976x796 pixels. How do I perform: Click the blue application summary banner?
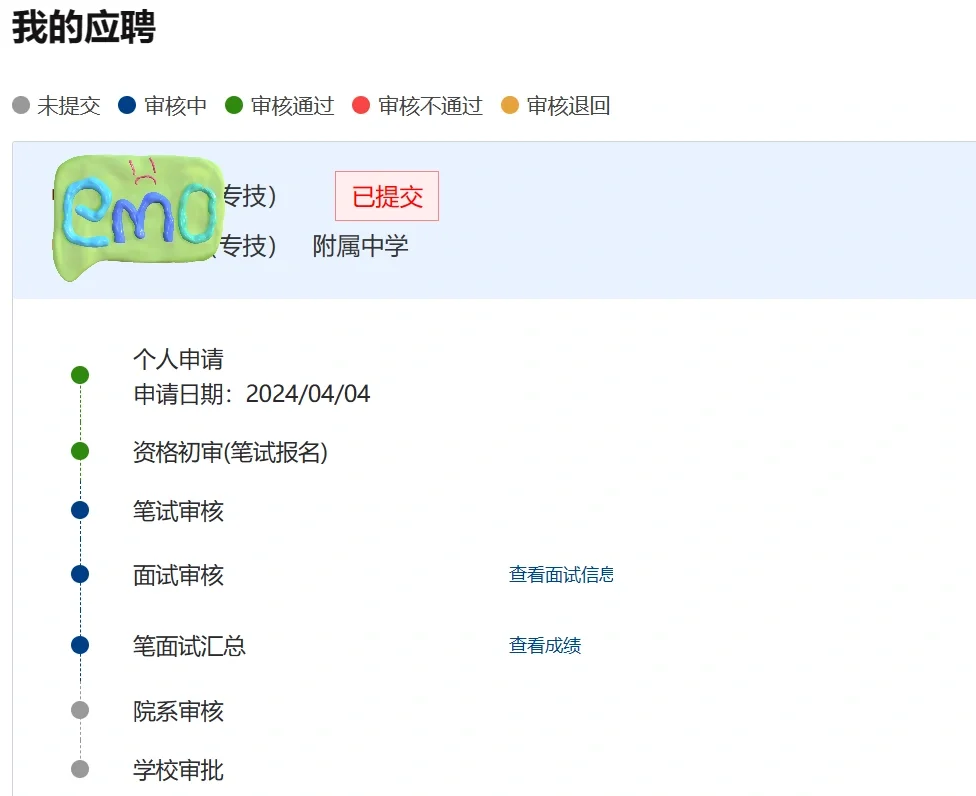[700, 218]
